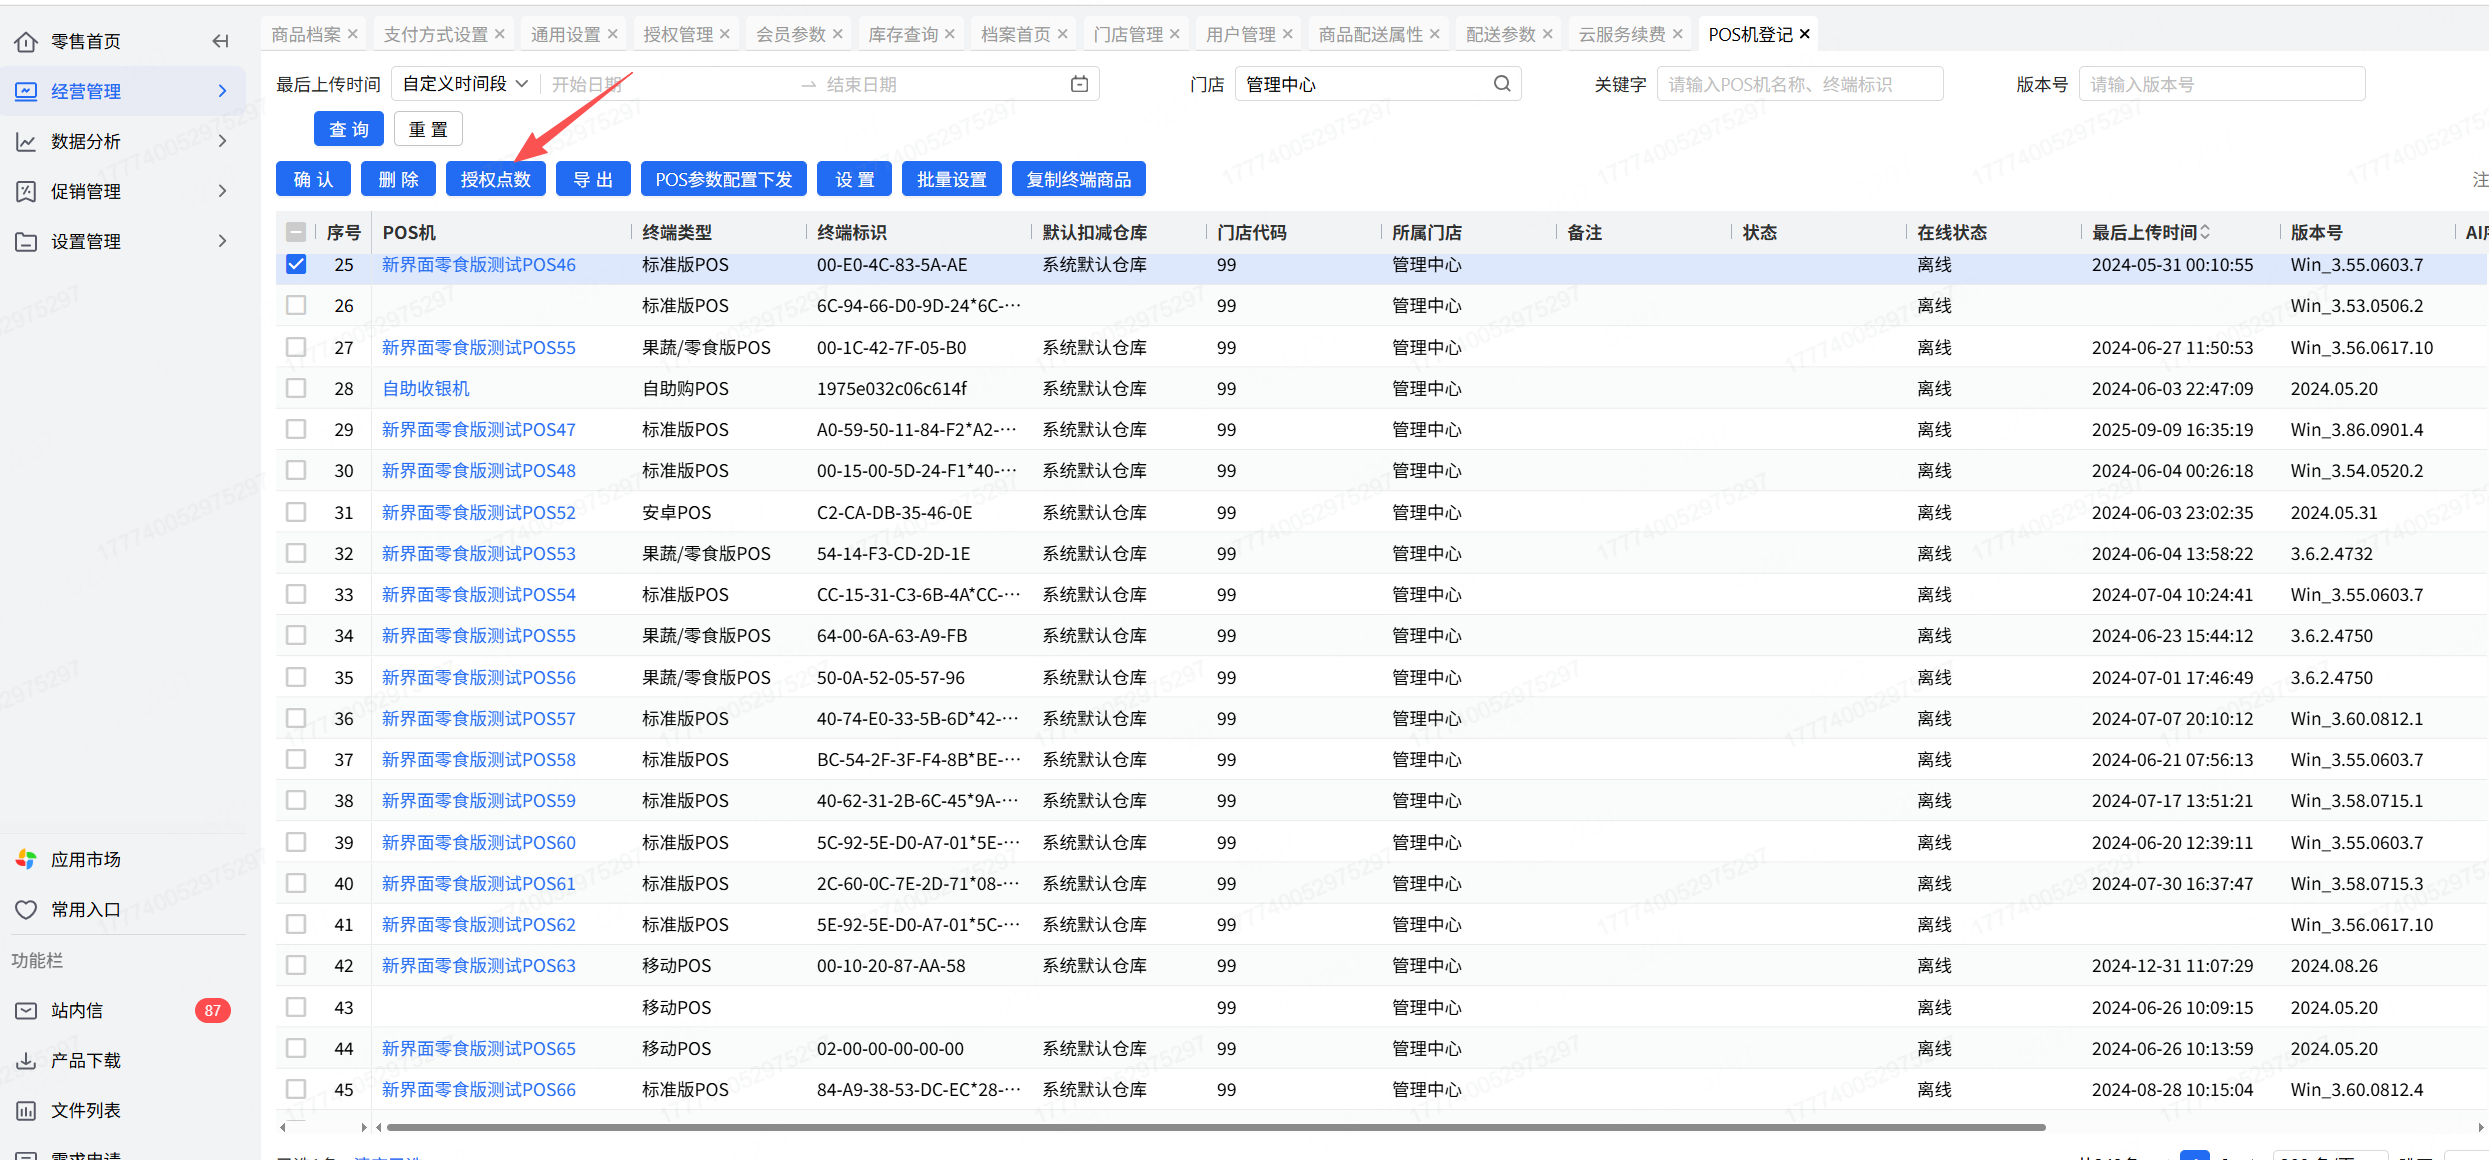Click the 零售首页 home icon
The image size is (2489, 1160).
tap(26, 41)
